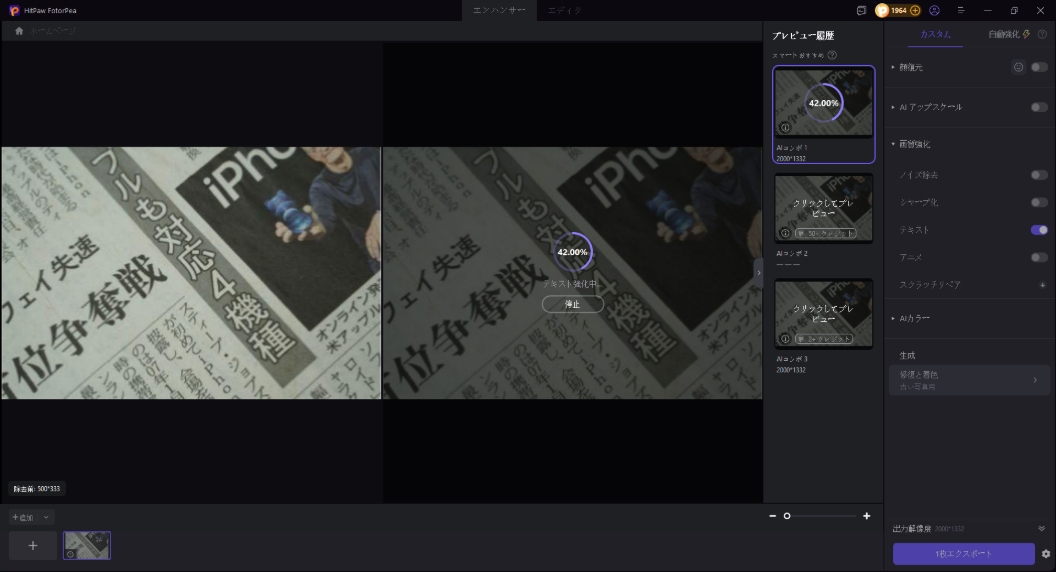Enable the ノイズ除去 switch
1056x572 pixels.
tap(1039, 175)
